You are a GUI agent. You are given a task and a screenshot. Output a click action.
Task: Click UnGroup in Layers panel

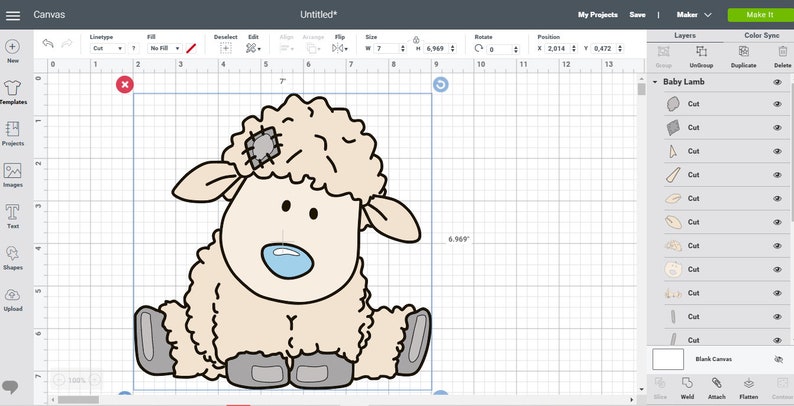pyautogui.click(x=701, y=57)
